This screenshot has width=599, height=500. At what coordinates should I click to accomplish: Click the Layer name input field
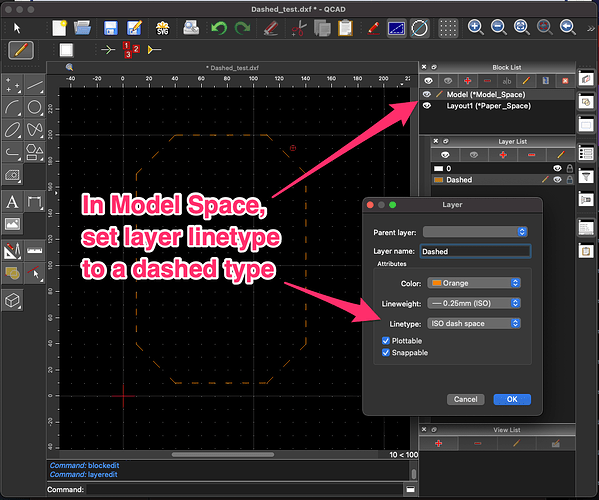coord(475,251)
